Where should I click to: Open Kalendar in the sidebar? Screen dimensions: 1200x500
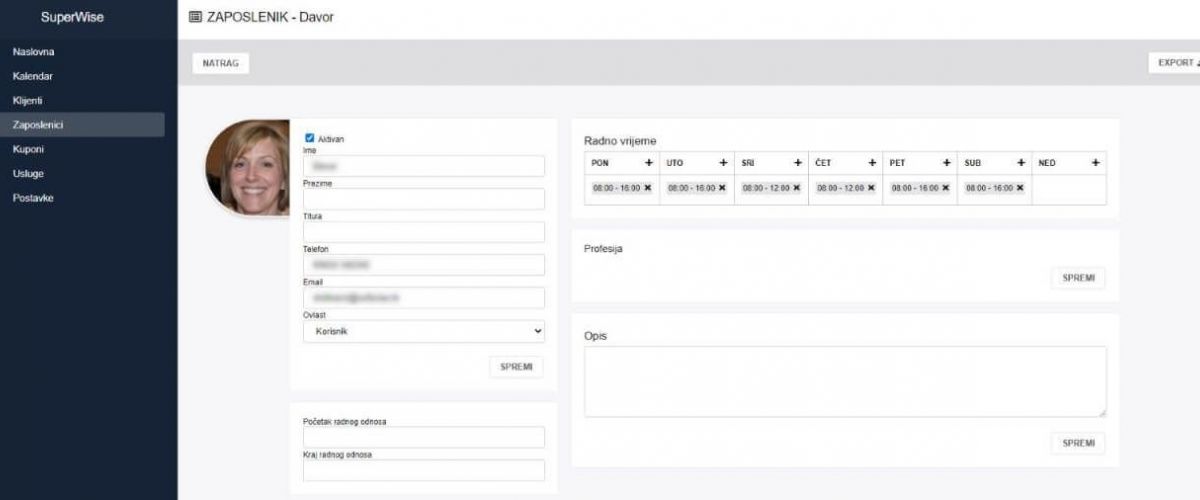[33, 76]
